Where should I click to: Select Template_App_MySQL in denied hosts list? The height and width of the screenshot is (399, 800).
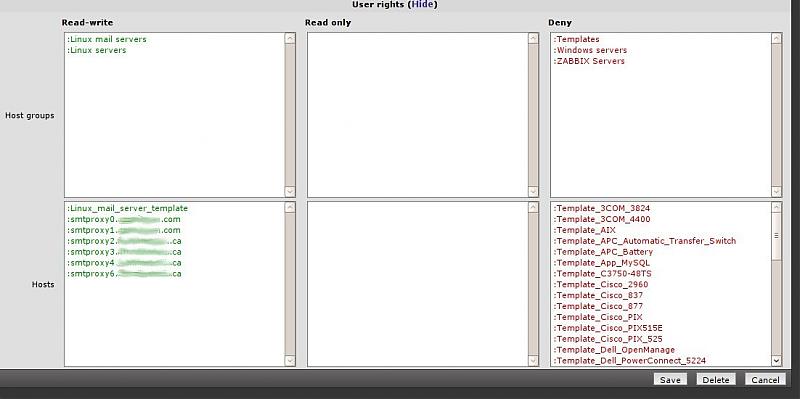coord(602,263)
